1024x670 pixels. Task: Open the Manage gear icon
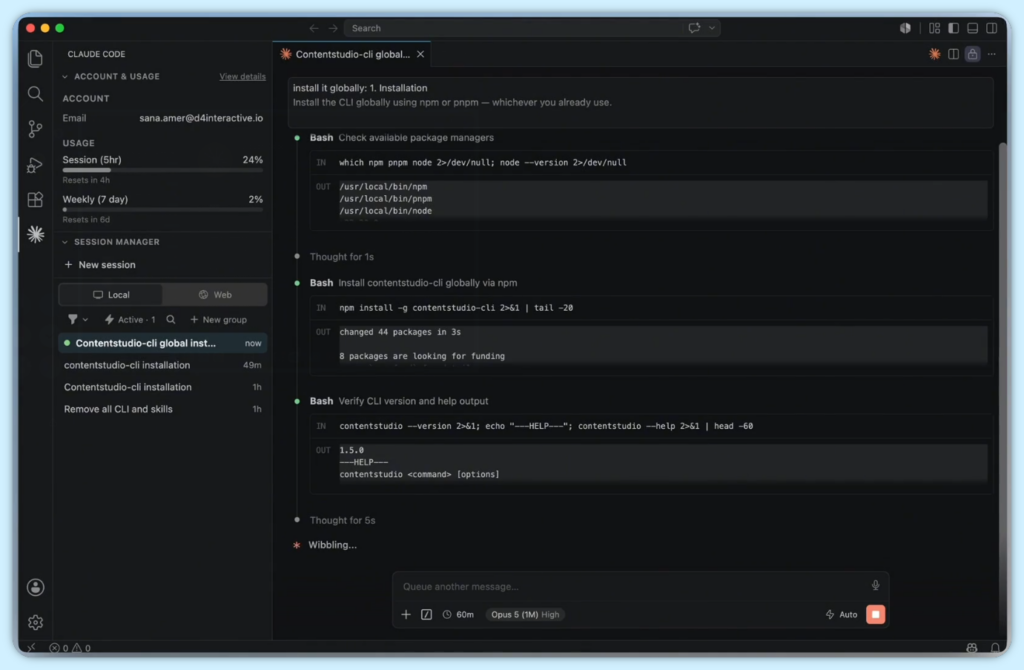(35, 622)
